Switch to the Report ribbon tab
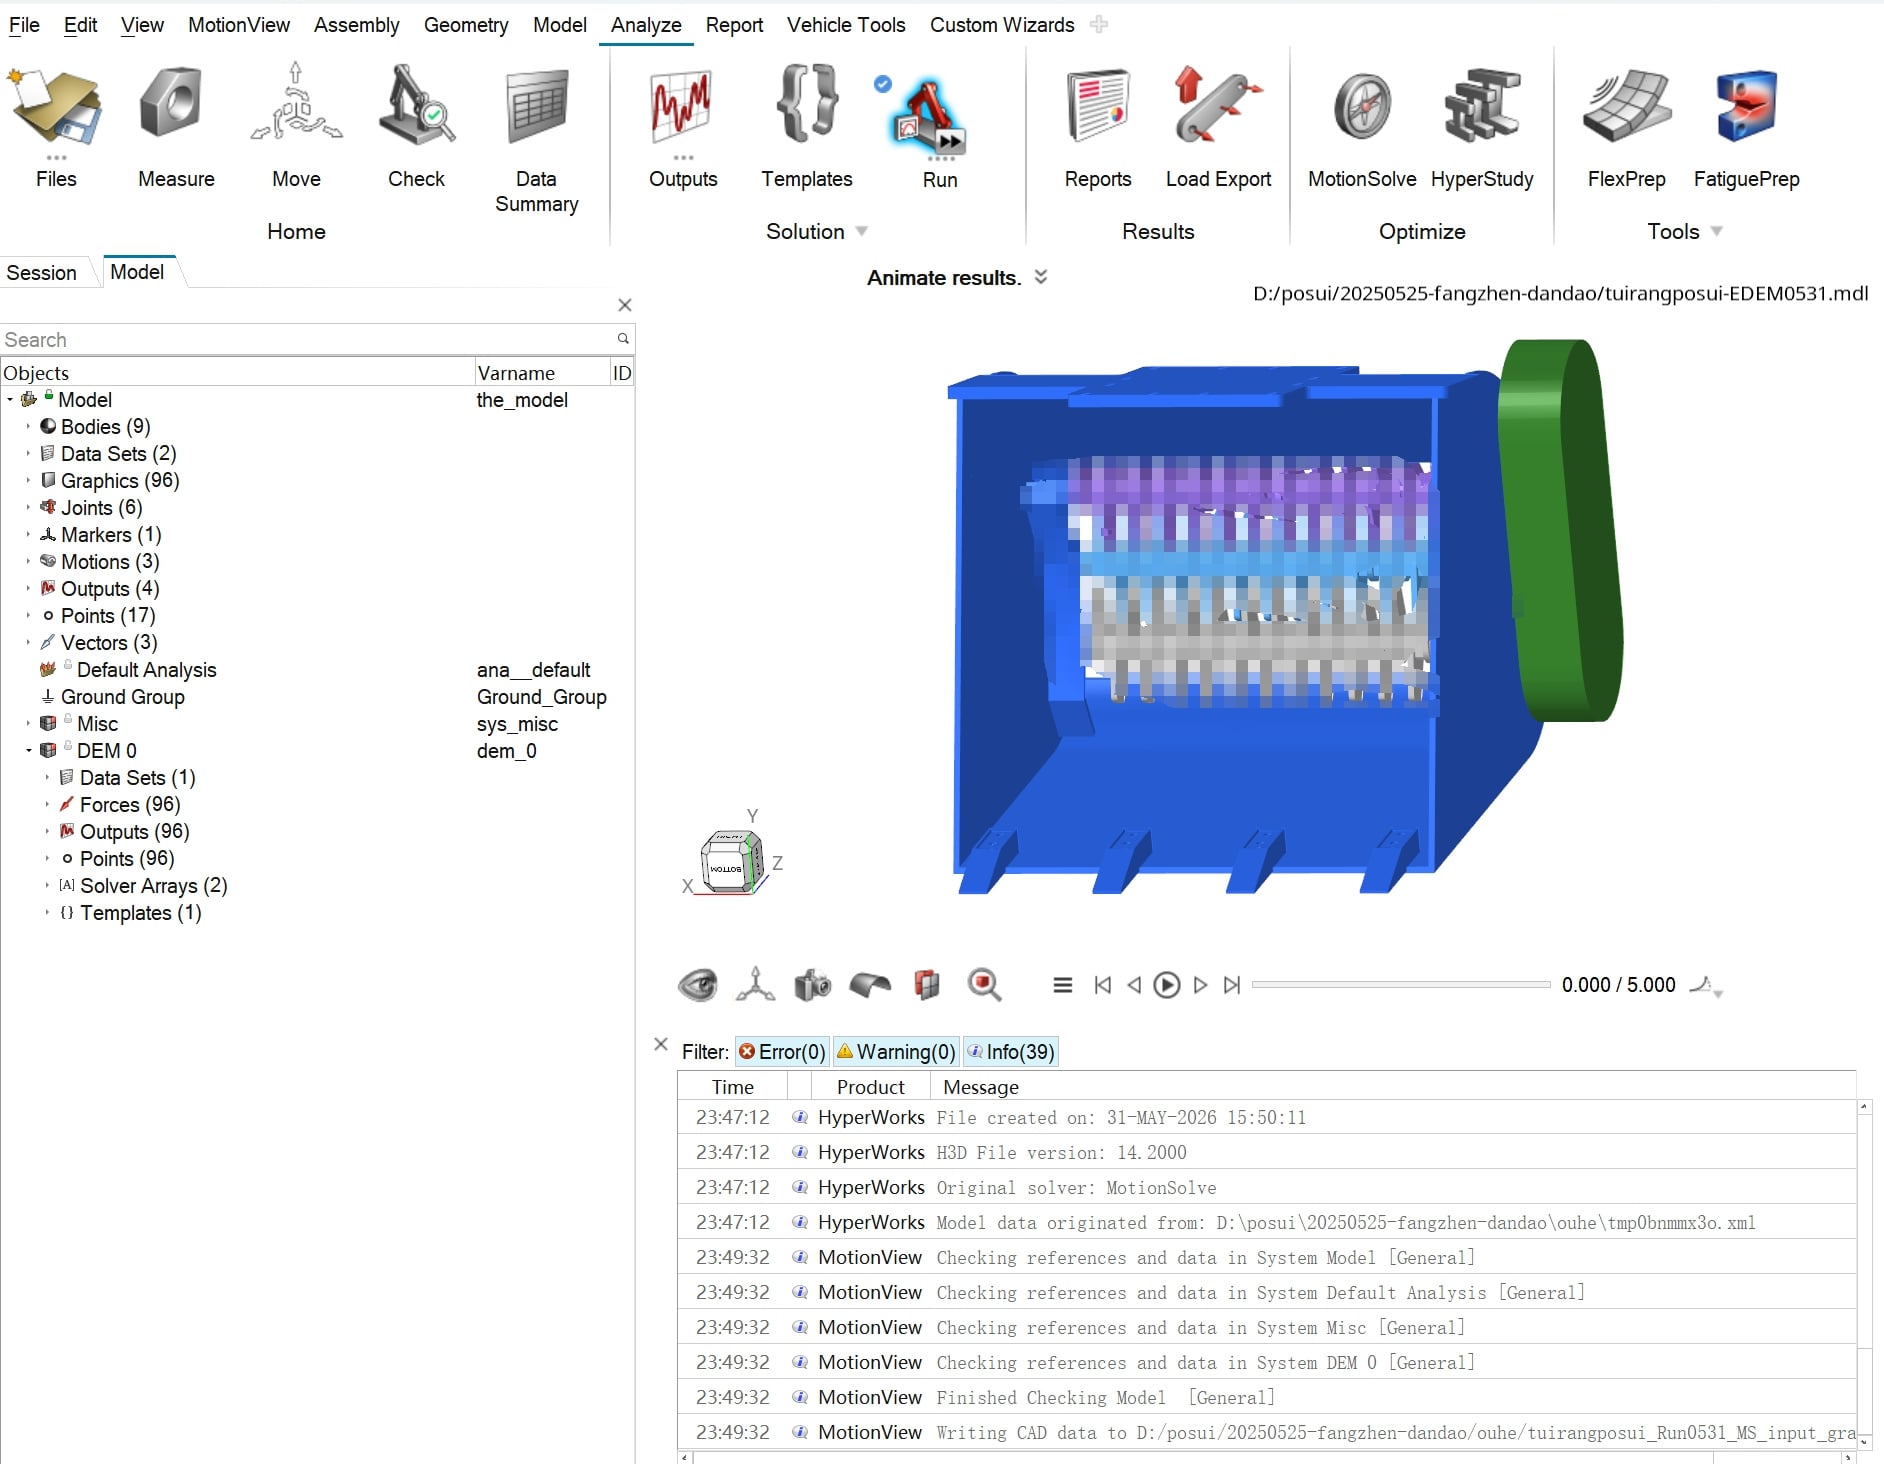Image resolution: width=1884 pixels, height=1464 pixels. point(734,25)
